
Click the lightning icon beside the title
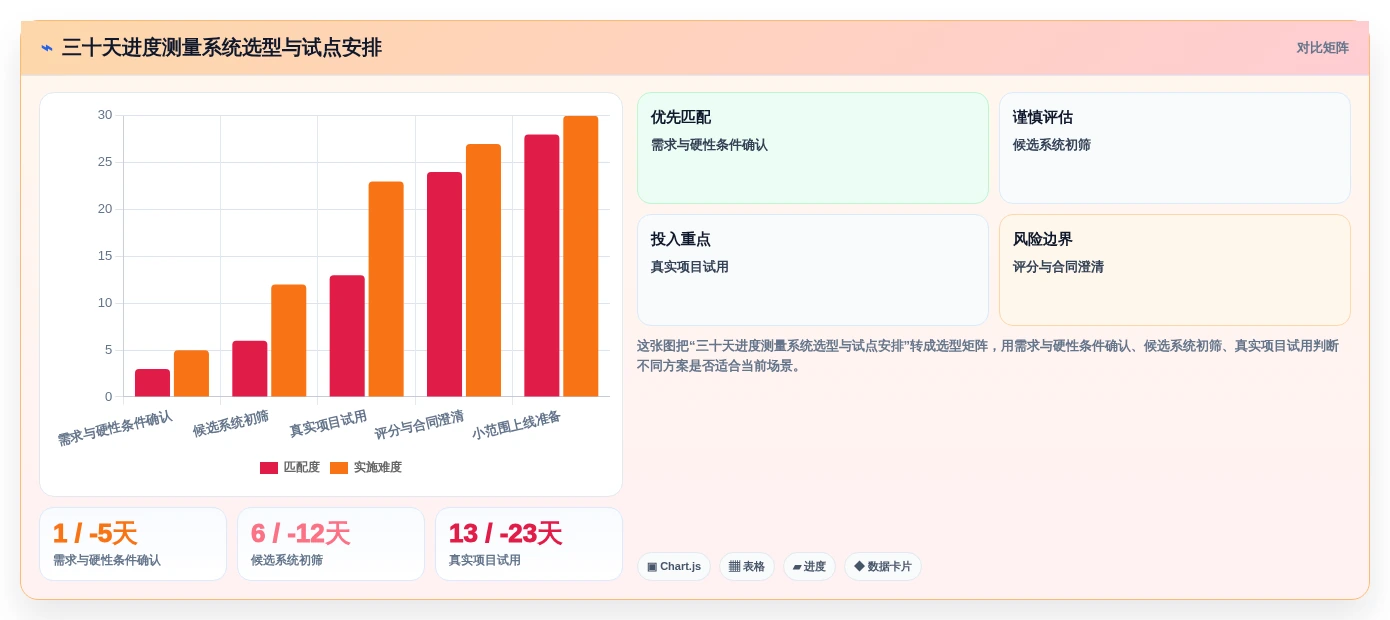pos(47,48)
